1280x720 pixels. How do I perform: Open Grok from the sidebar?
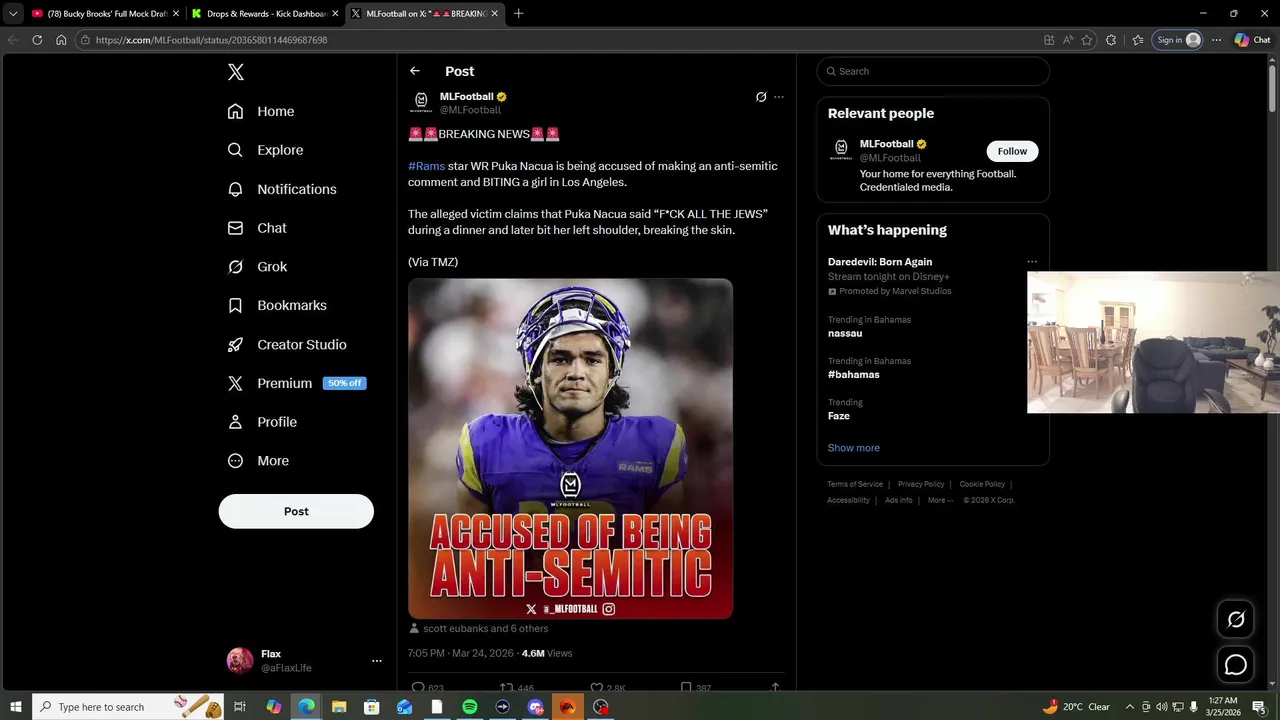[x=257, y=267]
